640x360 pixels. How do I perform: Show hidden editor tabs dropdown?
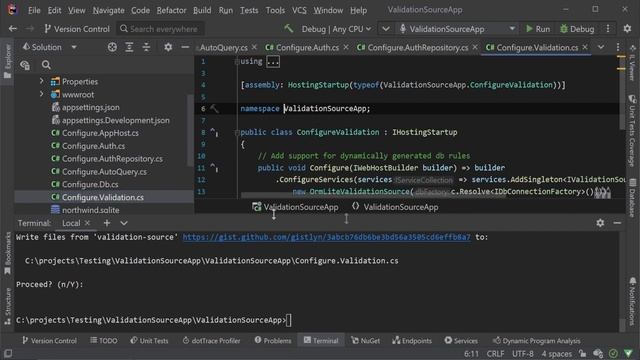[601, 47]
